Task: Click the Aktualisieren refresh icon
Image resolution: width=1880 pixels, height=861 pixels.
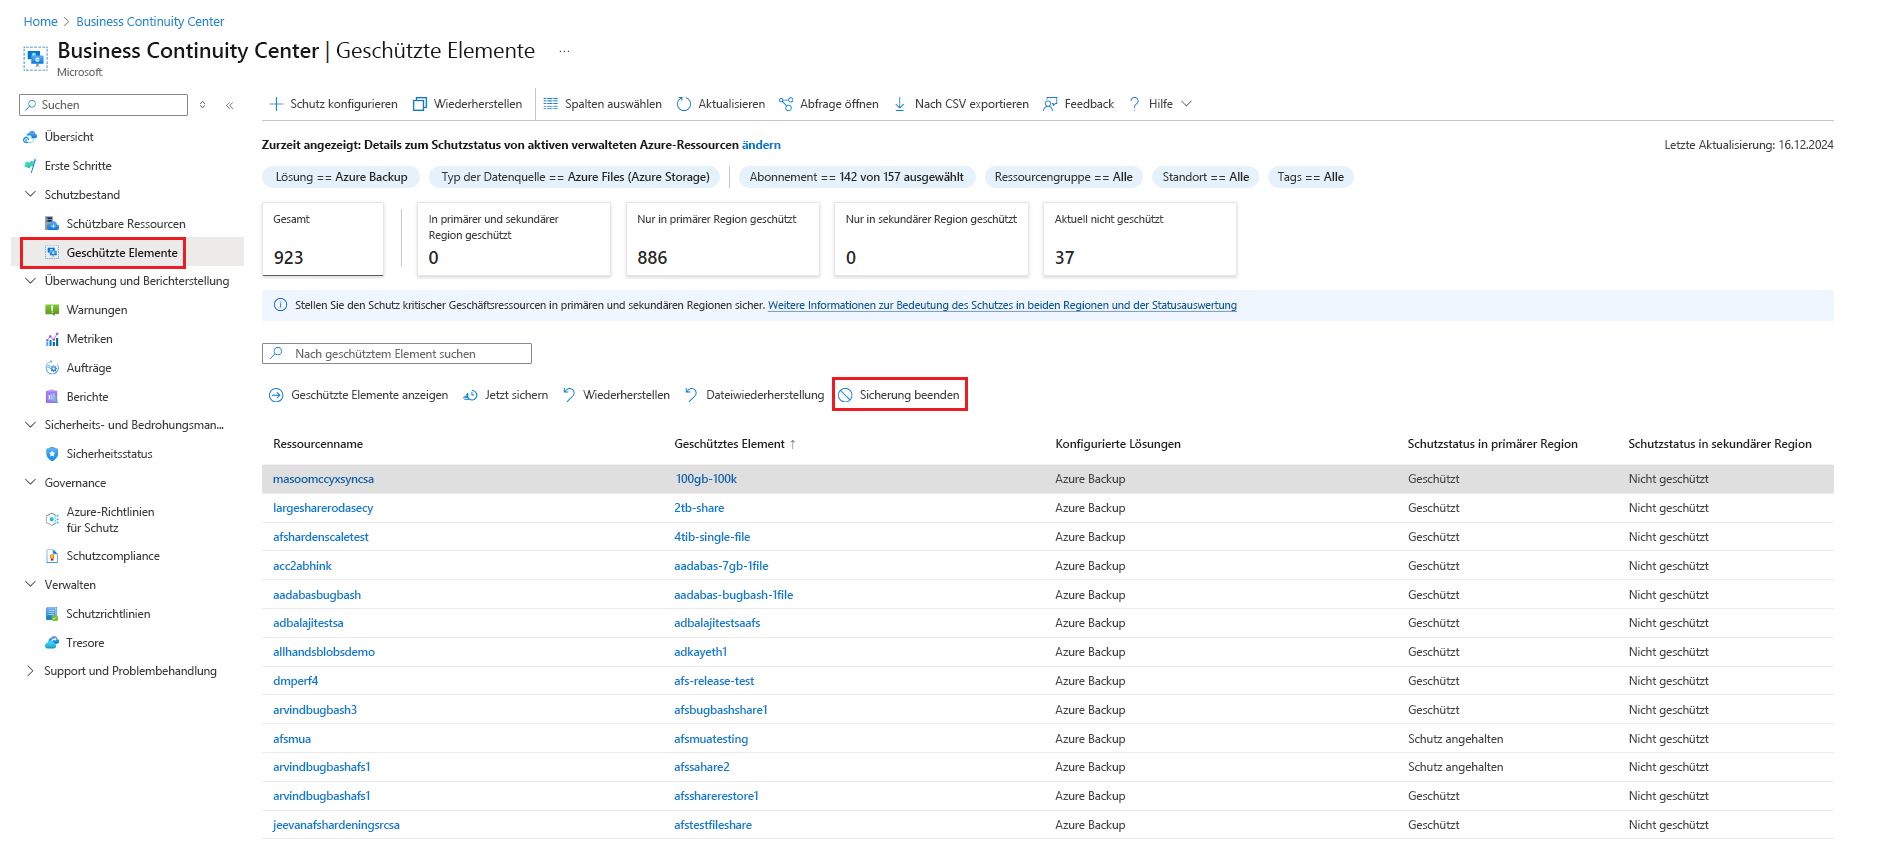Action: coord(684,104)
